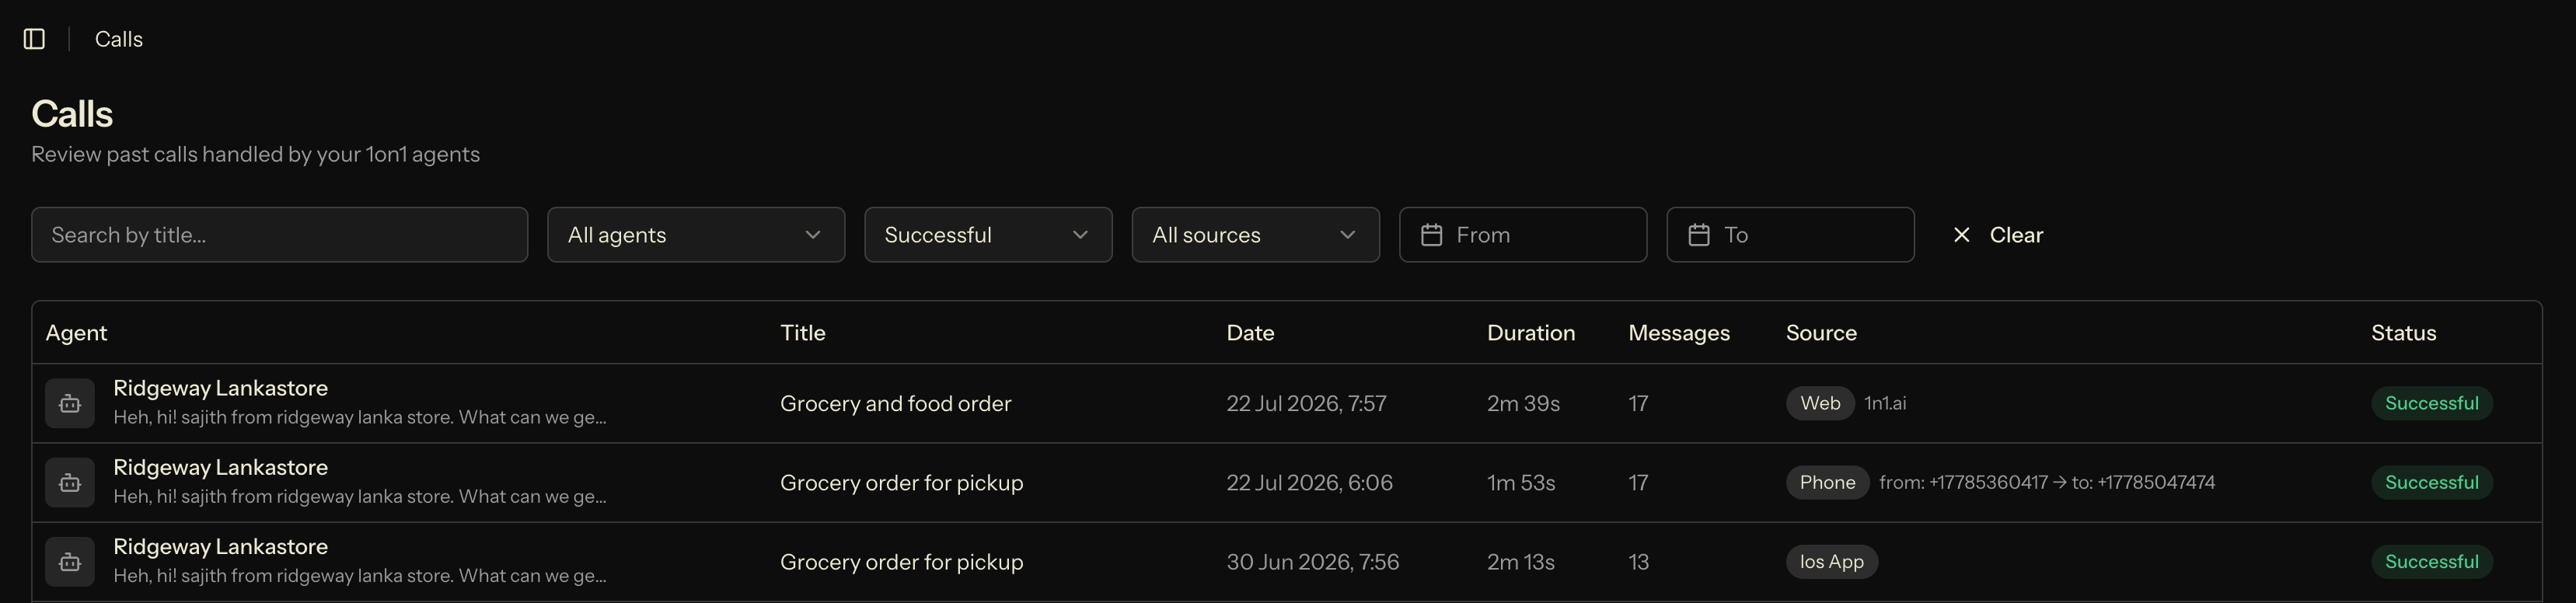The image size is (2576, 603).
Task: Click the Ridgeway Lankastore name in the Phone source row
Action: point(220,467)
